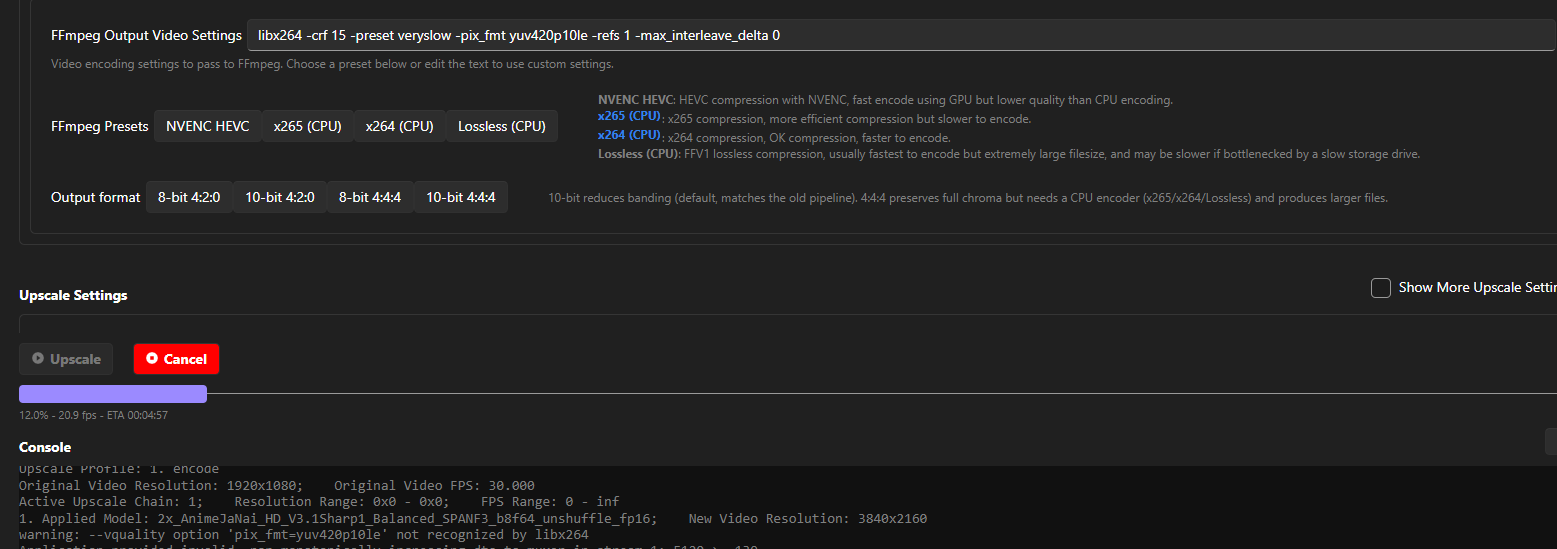
Task: Click the Upscale button with play icon
Action: click(x=66, y=359)
